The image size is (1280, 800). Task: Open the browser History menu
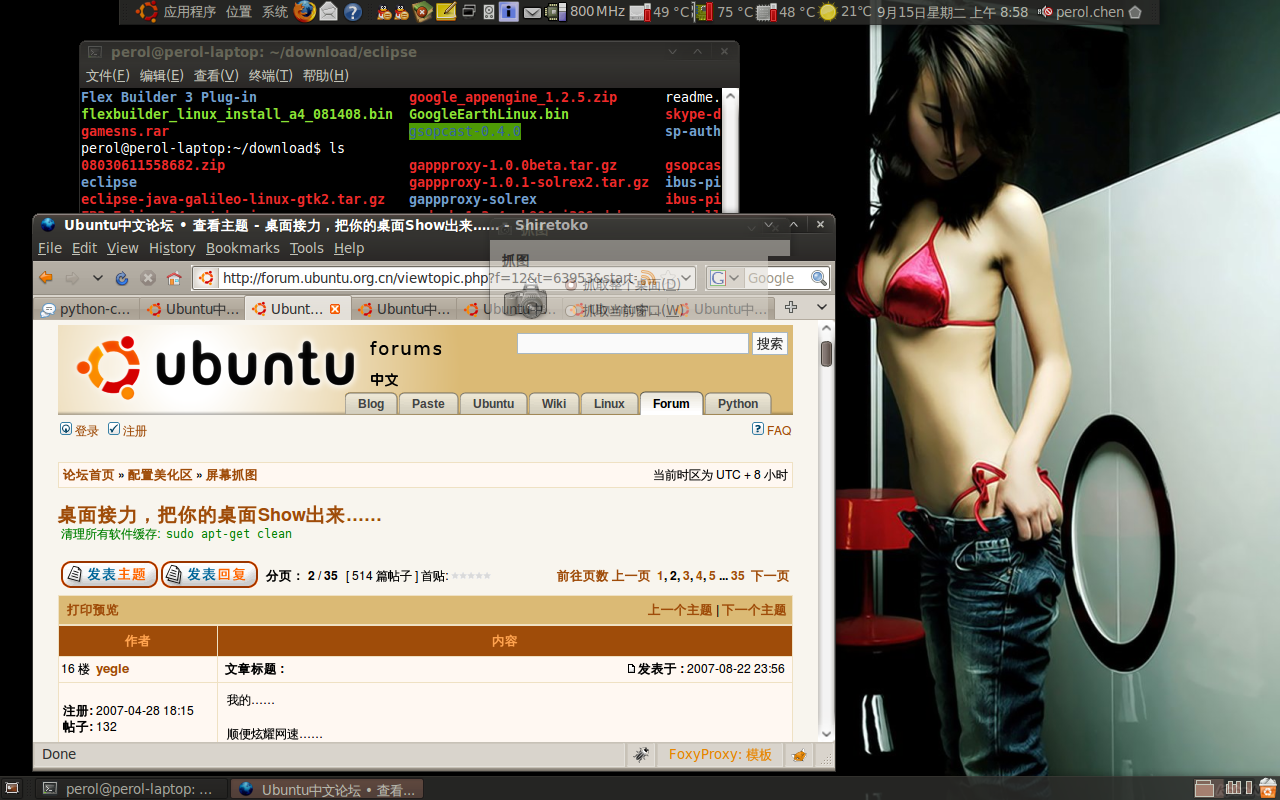[172, 248]
